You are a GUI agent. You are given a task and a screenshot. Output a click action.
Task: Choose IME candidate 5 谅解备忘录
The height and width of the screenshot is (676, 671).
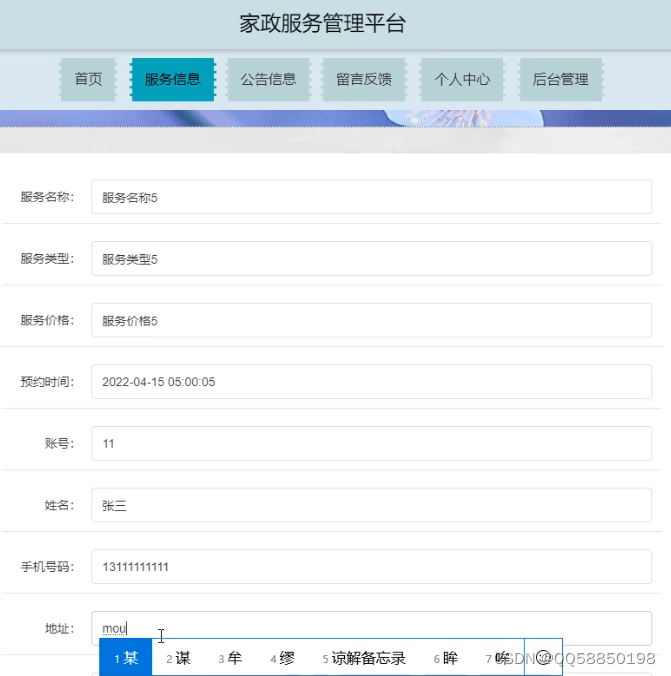point(364,658)
